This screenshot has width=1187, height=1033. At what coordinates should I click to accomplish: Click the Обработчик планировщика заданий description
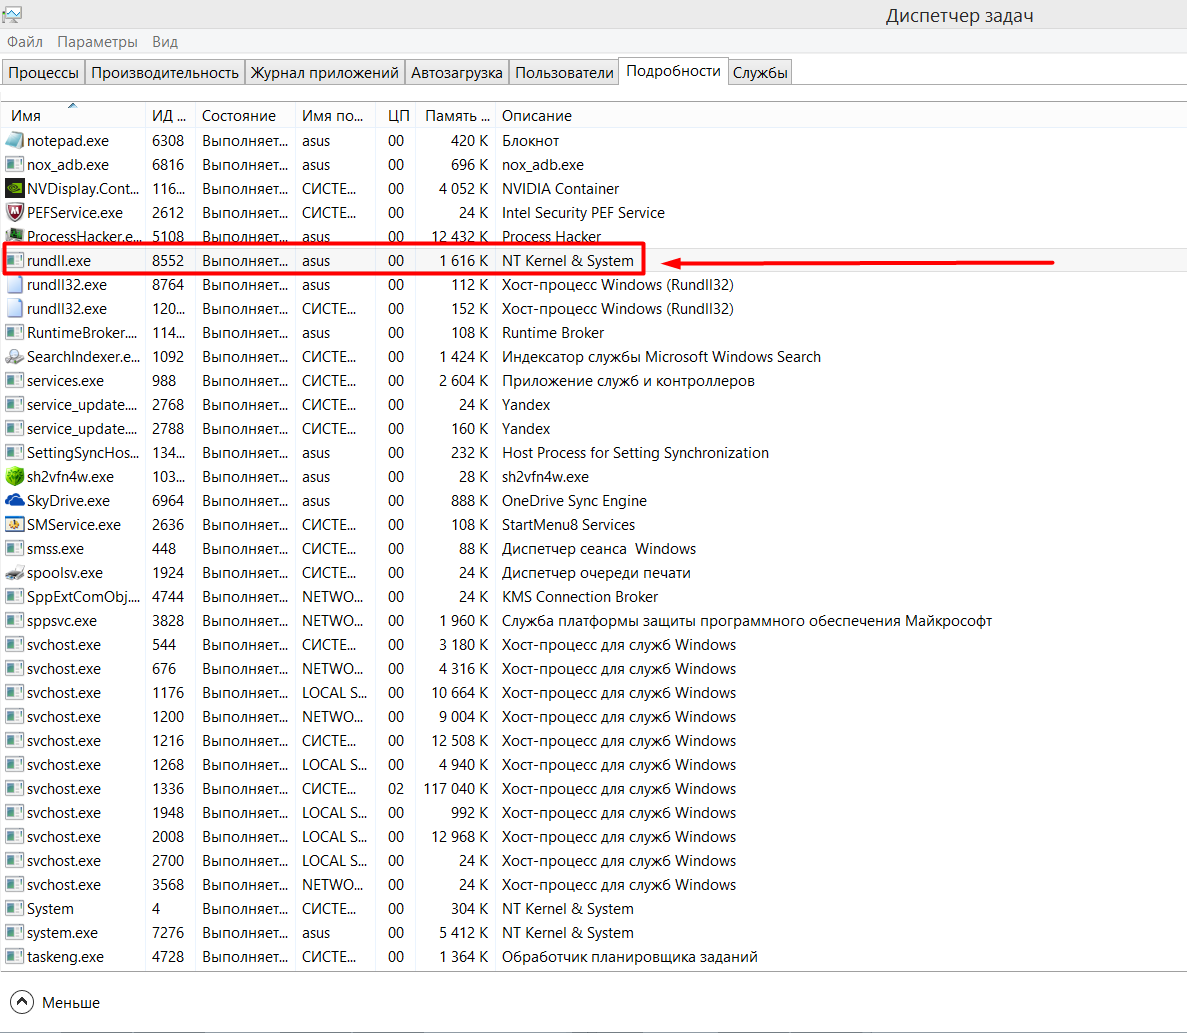629,957
